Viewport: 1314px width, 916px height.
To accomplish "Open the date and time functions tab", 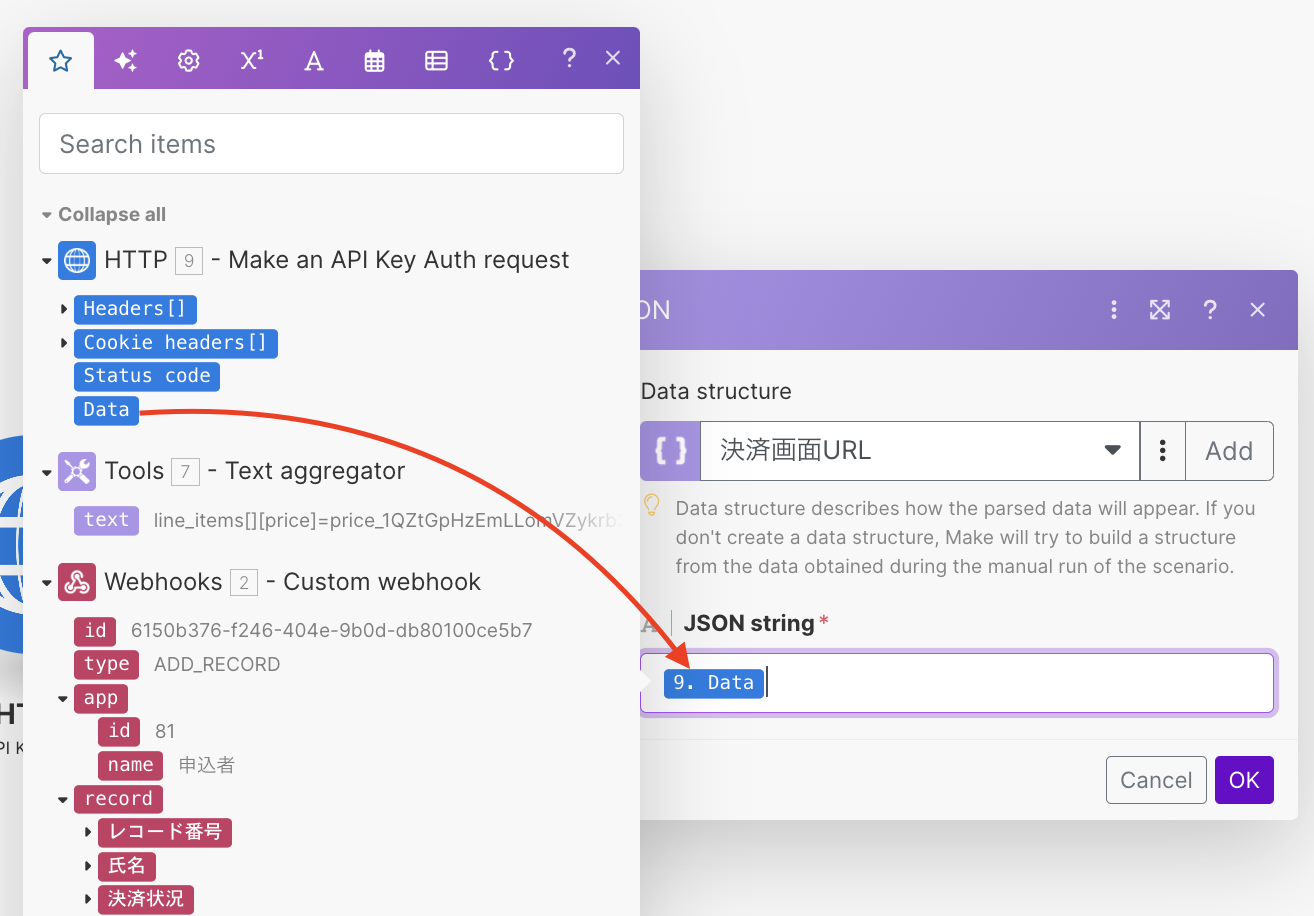I will pos(374,61).
